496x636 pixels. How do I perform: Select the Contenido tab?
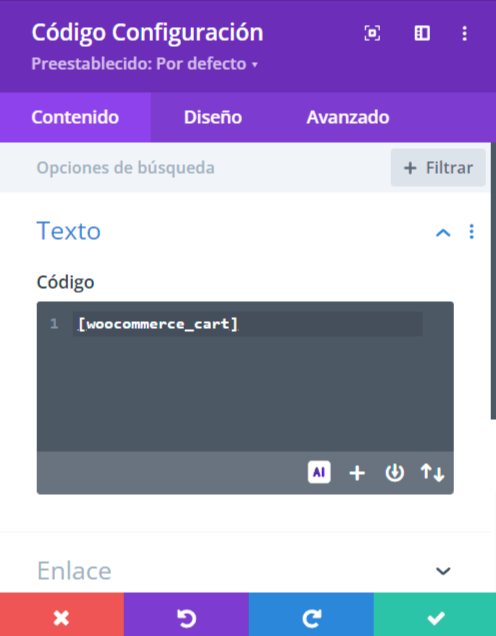pyautogui.click(x=75, y=117)
